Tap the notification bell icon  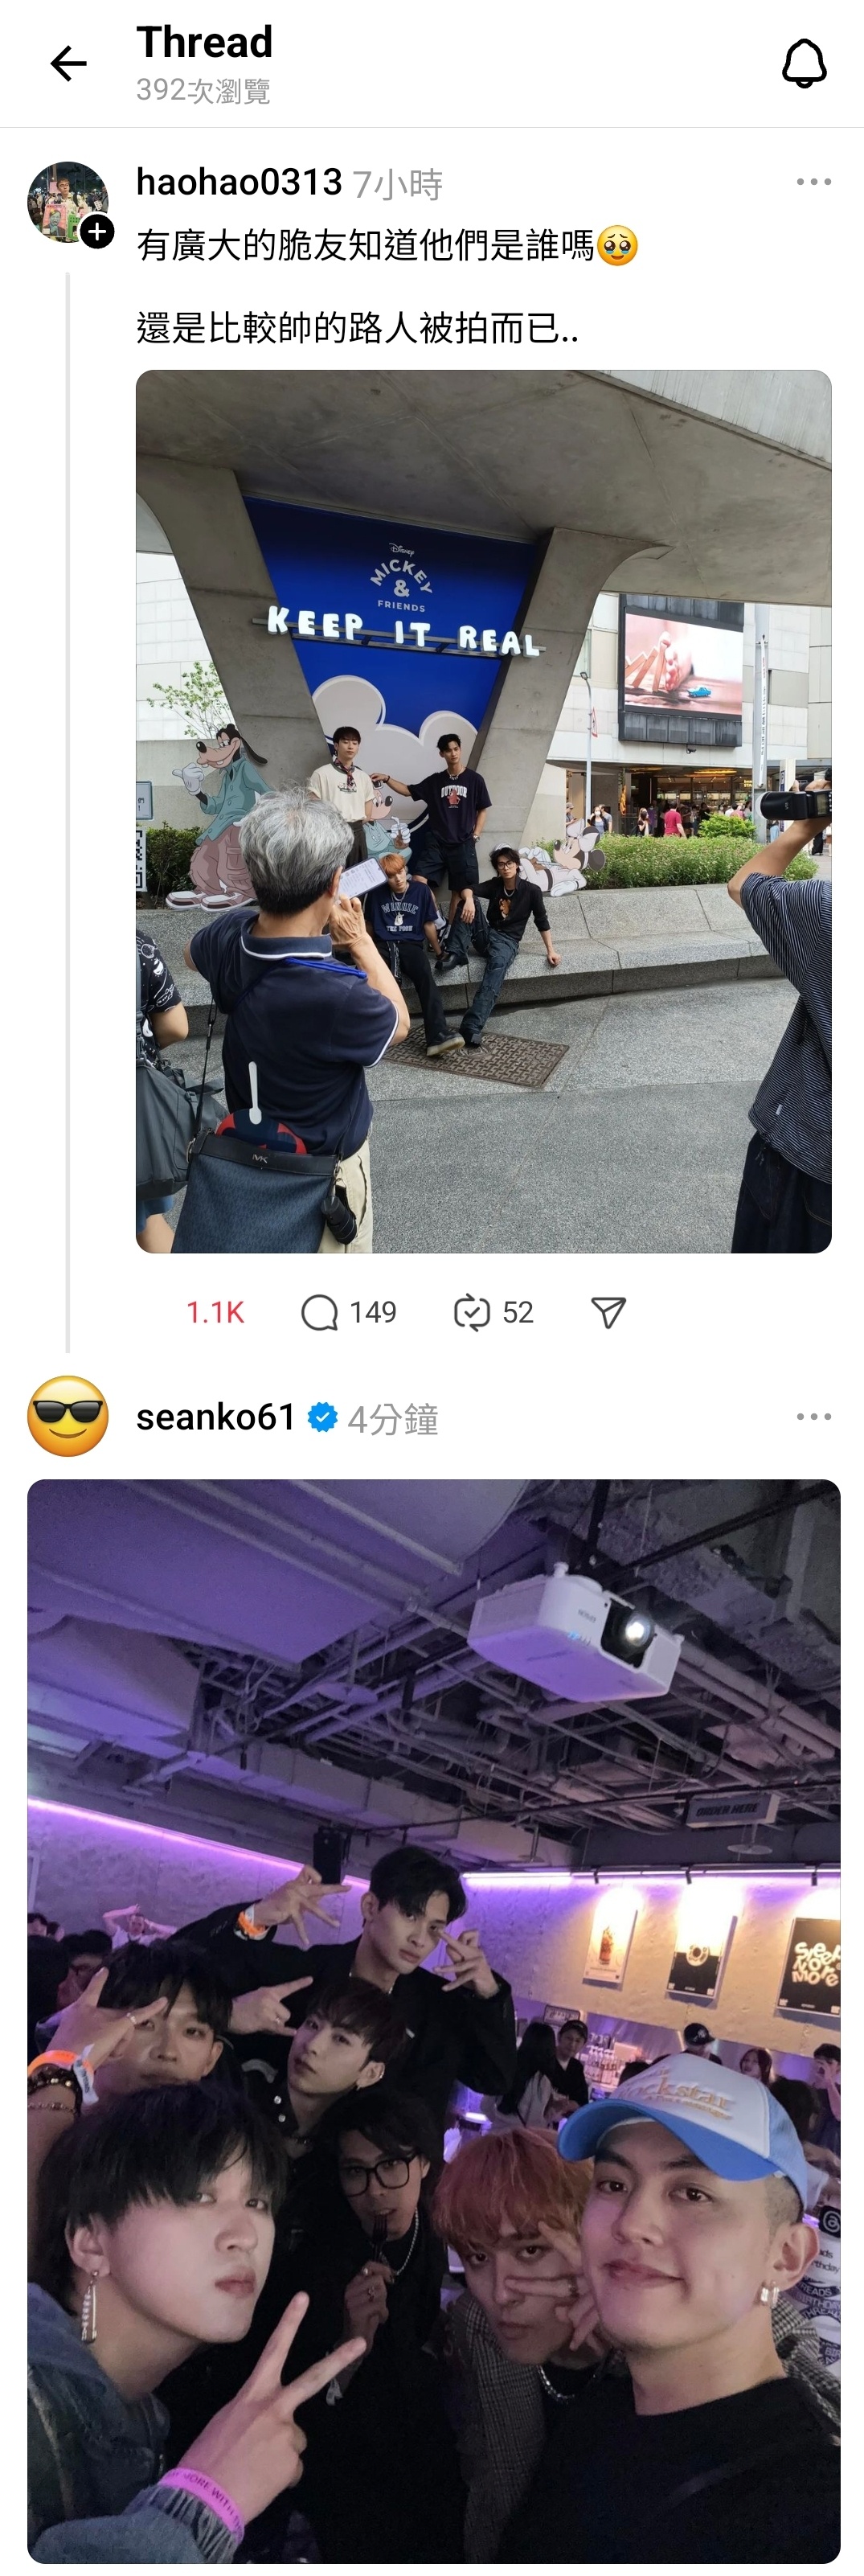tap(804, 64)
